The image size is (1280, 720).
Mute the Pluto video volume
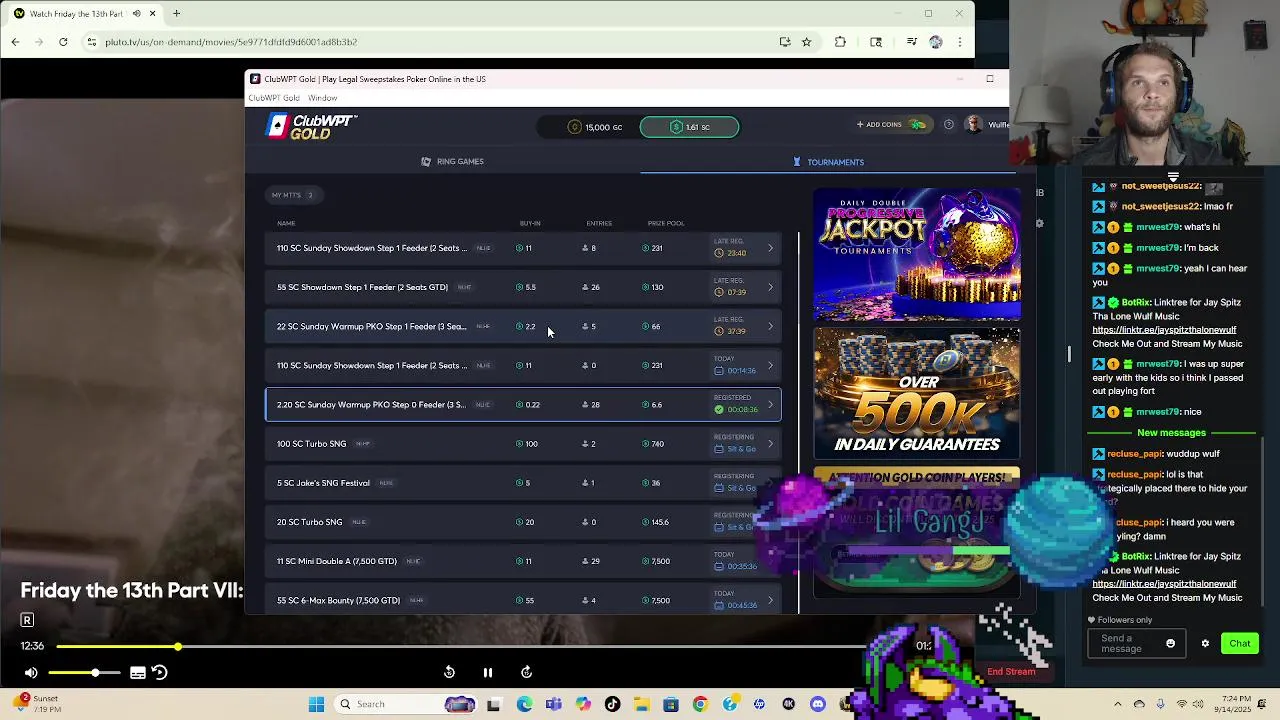[x=31, y=673]
